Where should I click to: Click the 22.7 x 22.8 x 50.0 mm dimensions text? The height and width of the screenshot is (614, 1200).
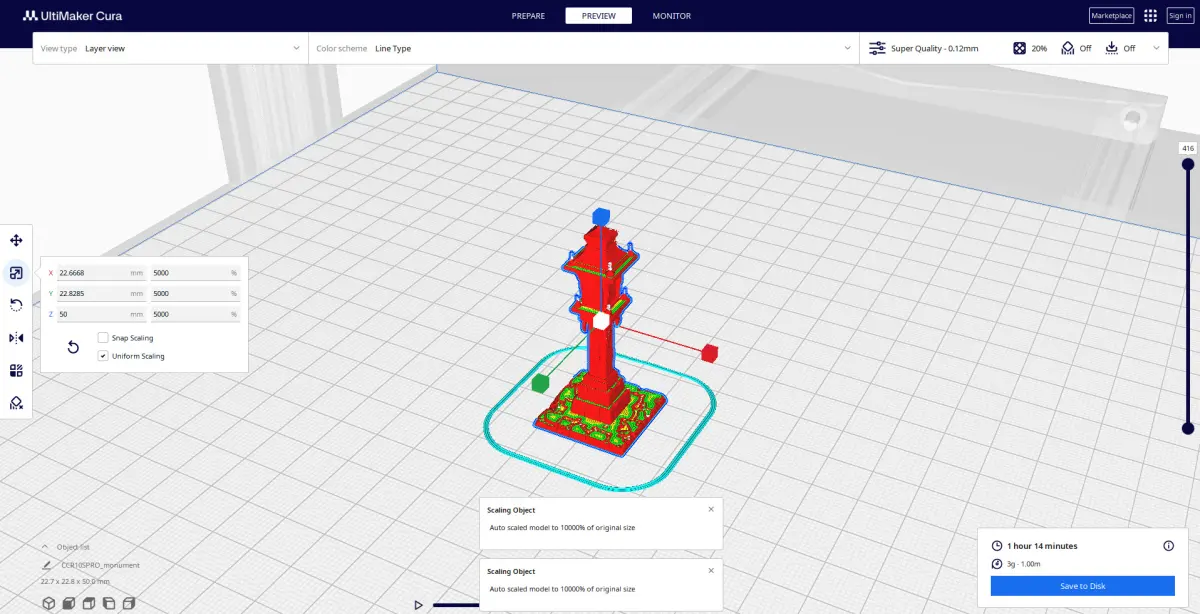pyautogui.click(x=75, y=581)
